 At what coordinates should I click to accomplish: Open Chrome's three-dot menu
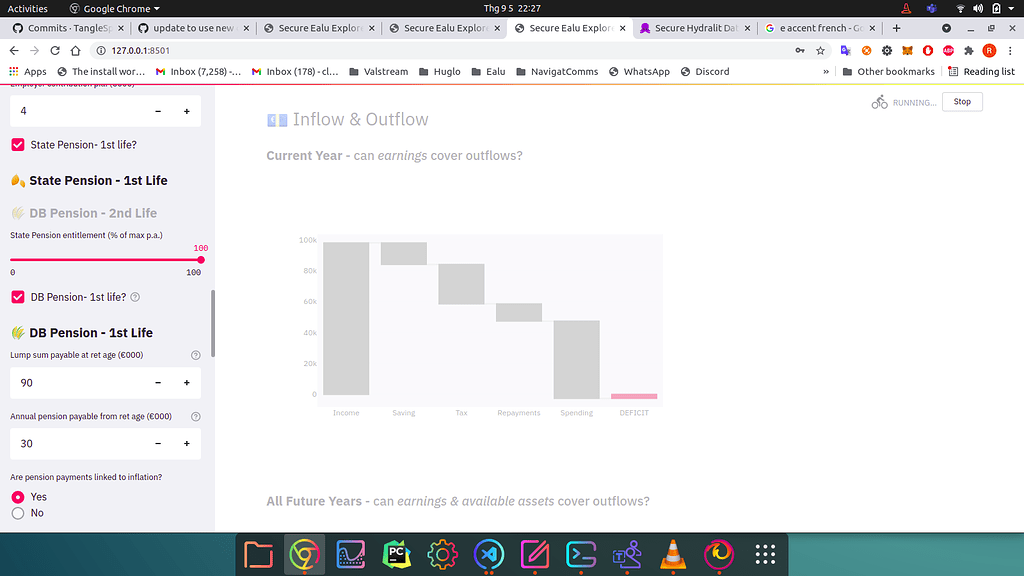click(1011, 50)
